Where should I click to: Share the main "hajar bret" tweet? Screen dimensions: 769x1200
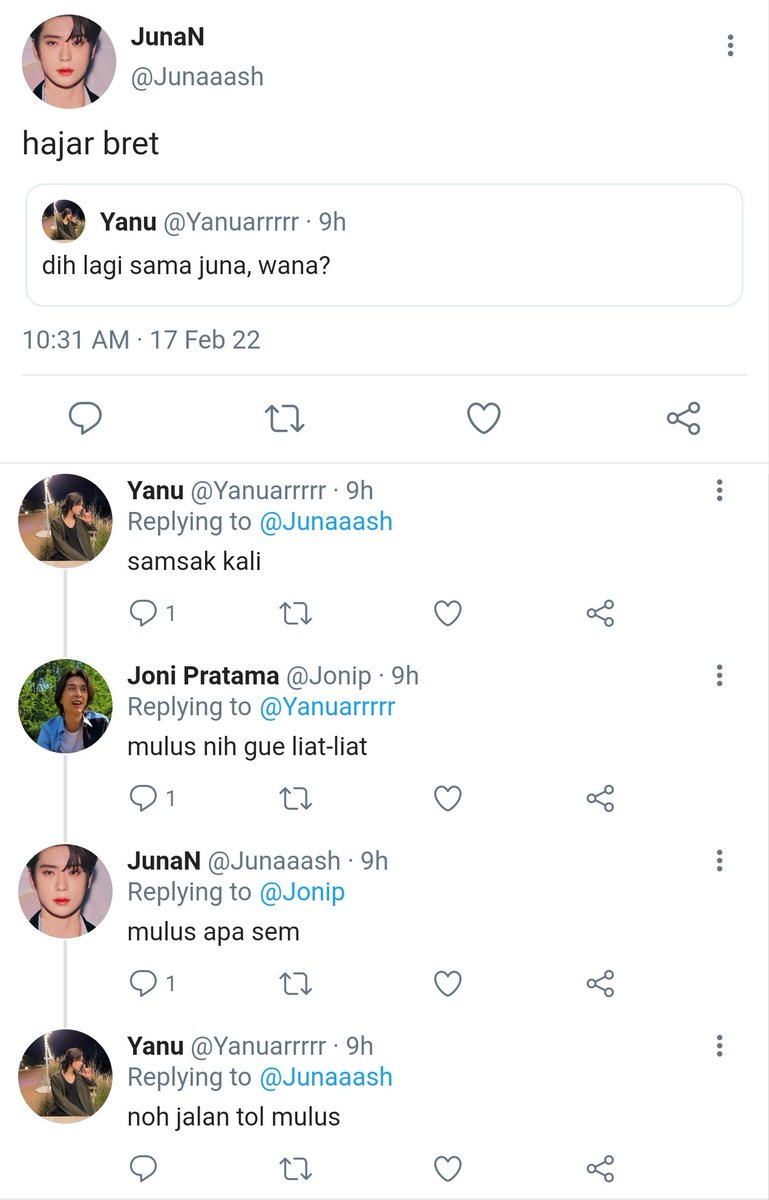pyautogui.click(x=684, y=418)
